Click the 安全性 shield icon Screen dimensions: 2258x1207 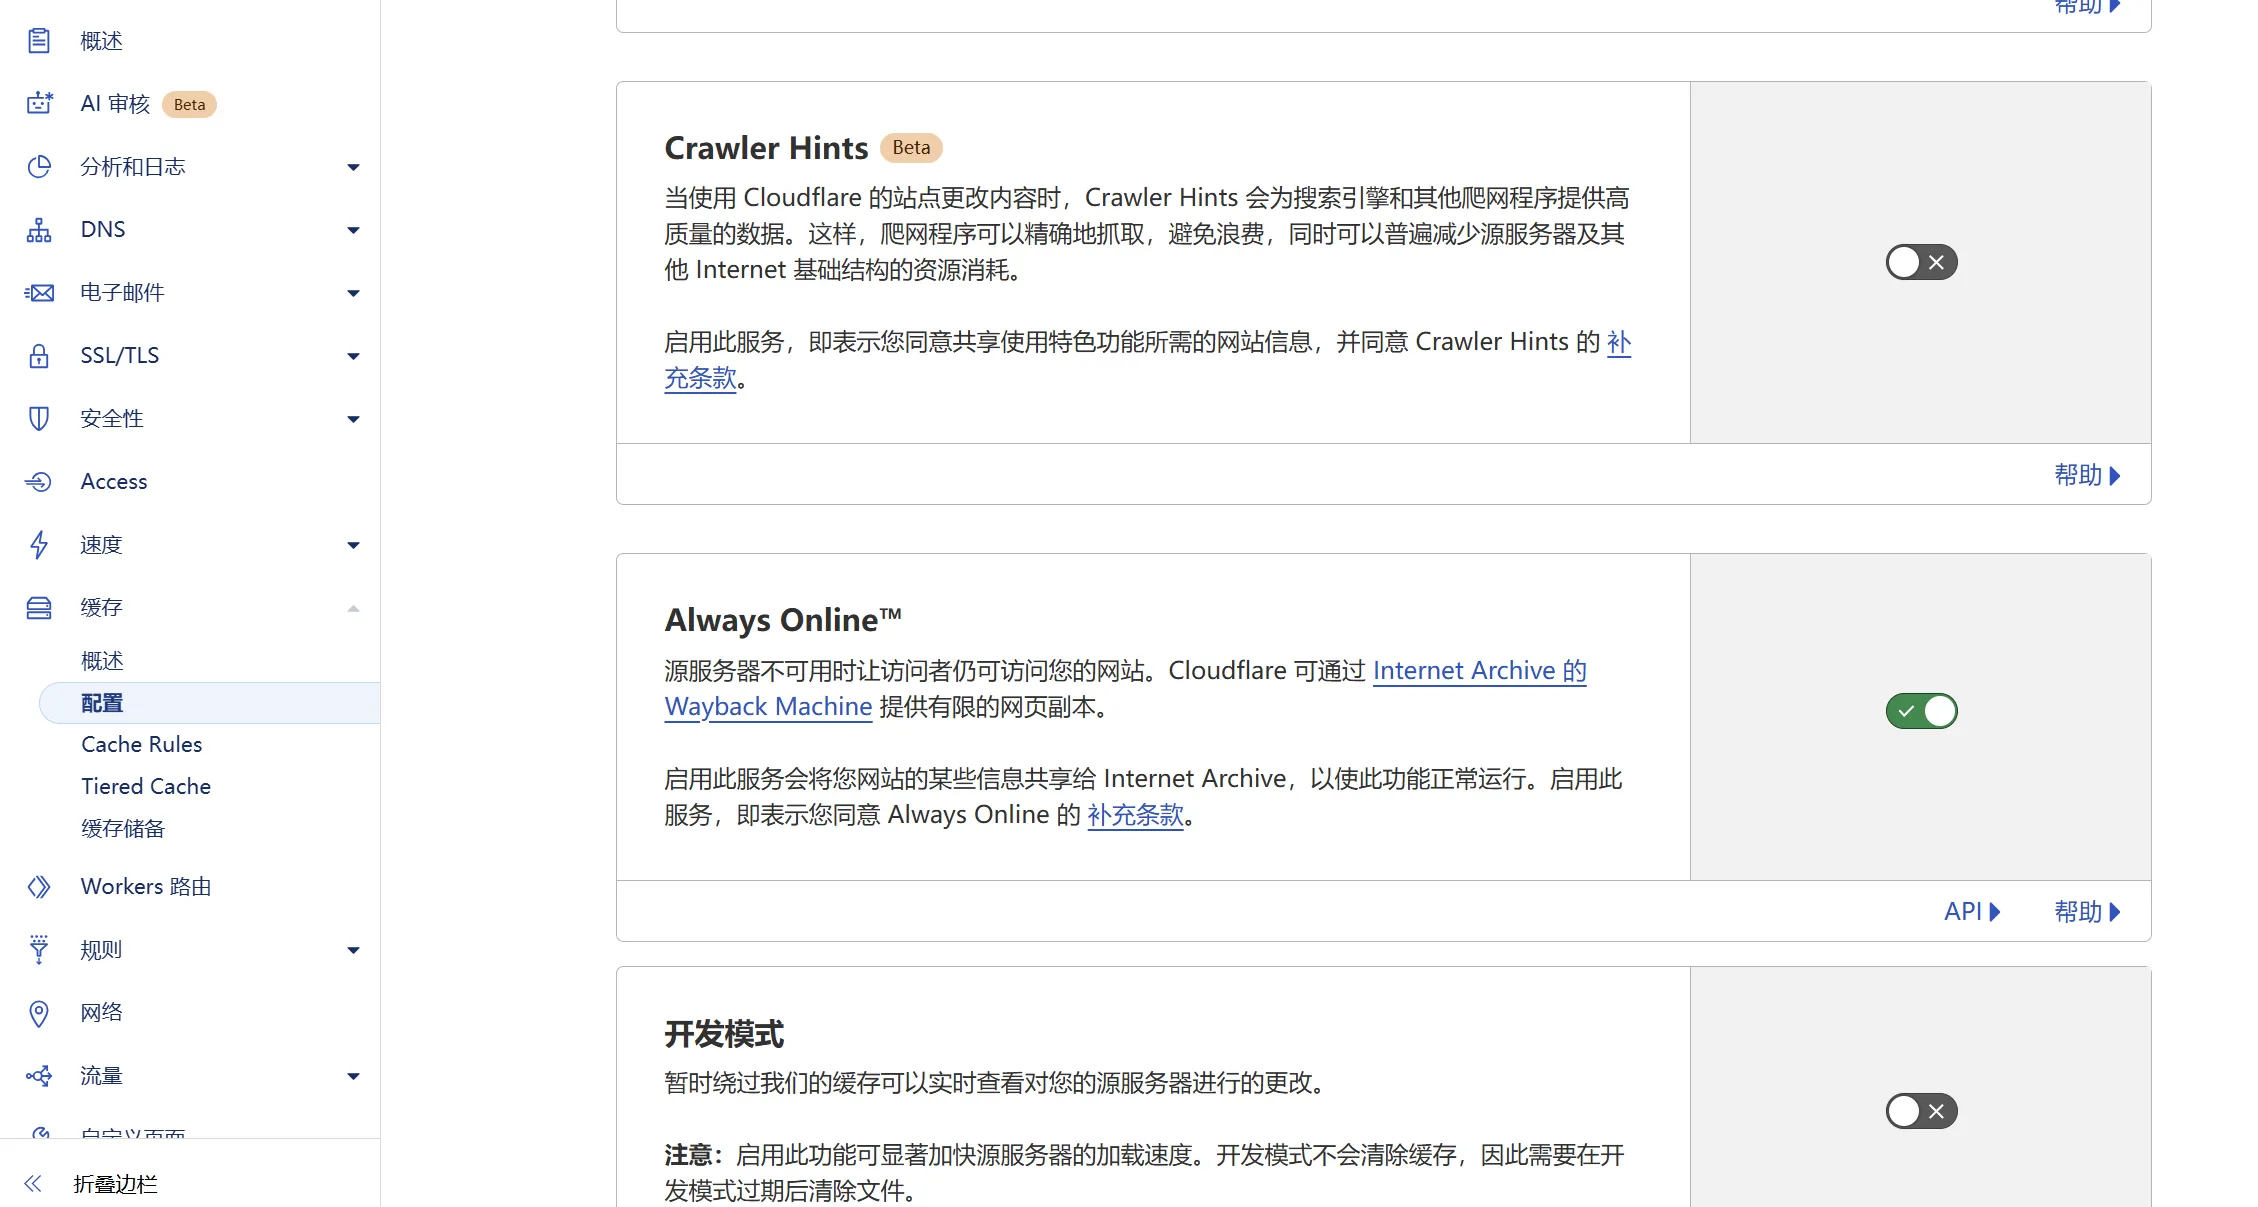(39, 419)
